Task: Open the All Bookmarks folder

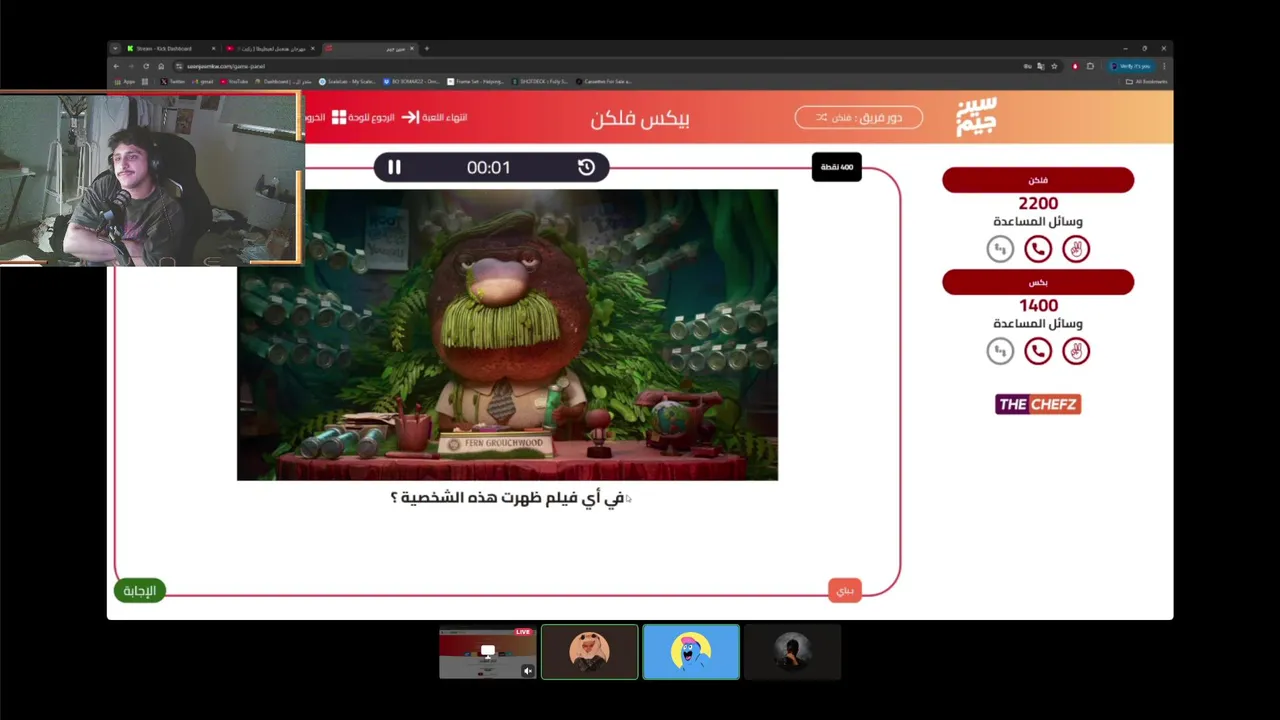Action: click(x=1146, y=81)
